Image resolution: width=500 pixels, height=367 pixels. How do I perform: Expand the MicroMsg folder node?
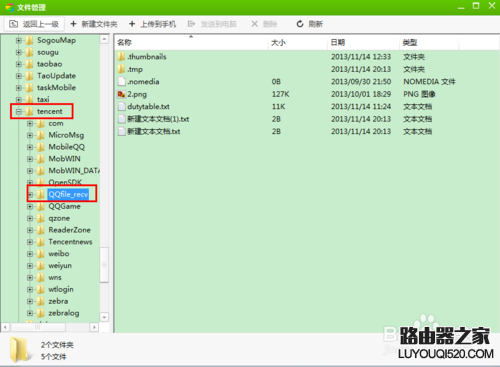point(30,135)
